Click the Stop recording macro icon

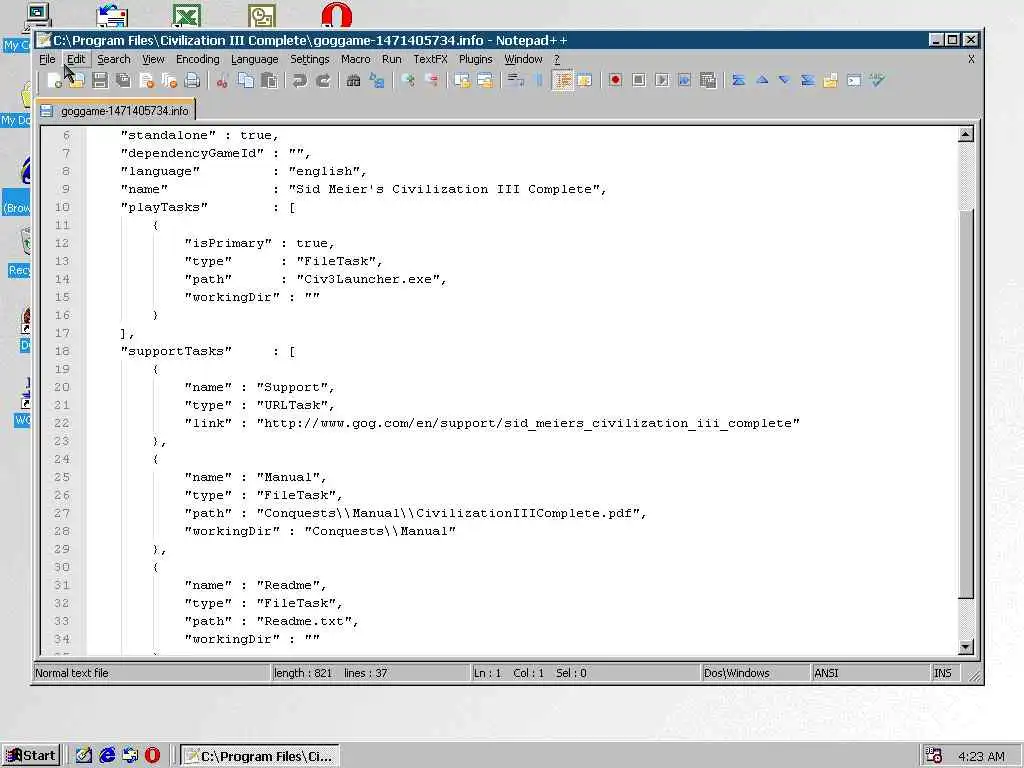pos(639,80)
